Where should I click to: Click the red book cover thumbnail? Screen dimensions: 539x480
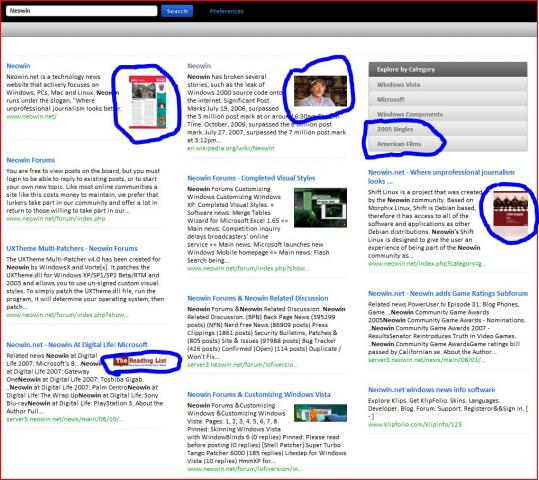[x=510, y=208]
